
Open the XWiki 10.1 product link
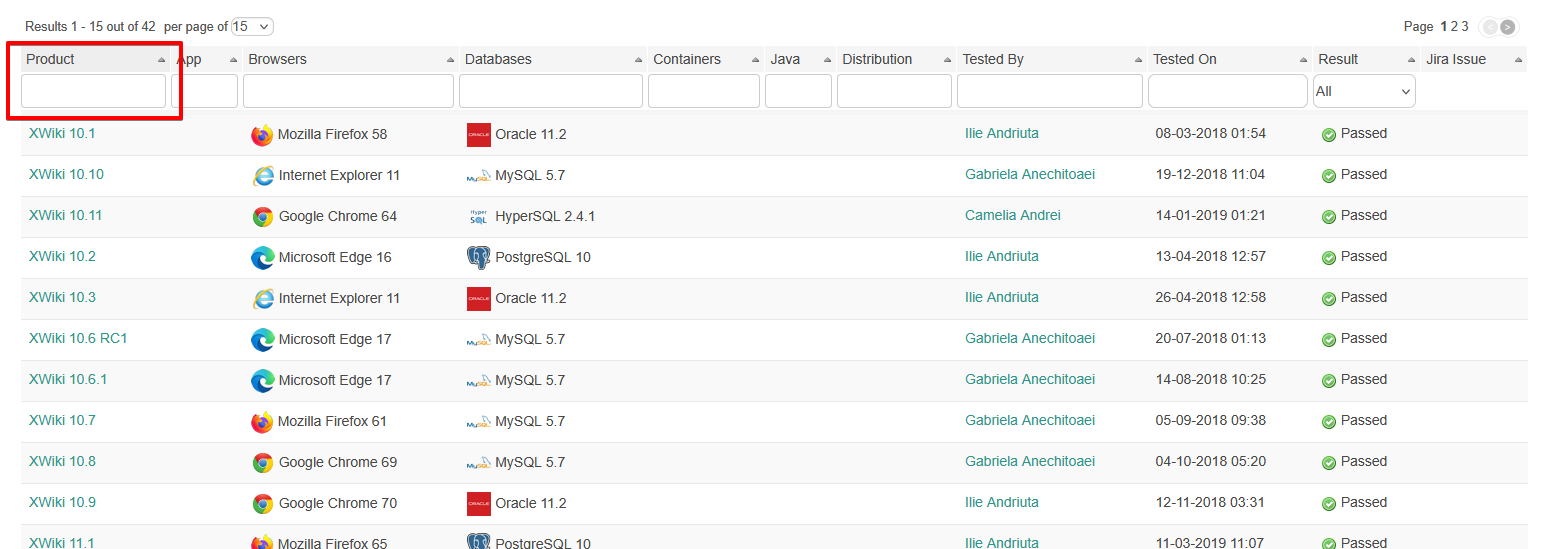pyautogui.click(x=62, y=133)
